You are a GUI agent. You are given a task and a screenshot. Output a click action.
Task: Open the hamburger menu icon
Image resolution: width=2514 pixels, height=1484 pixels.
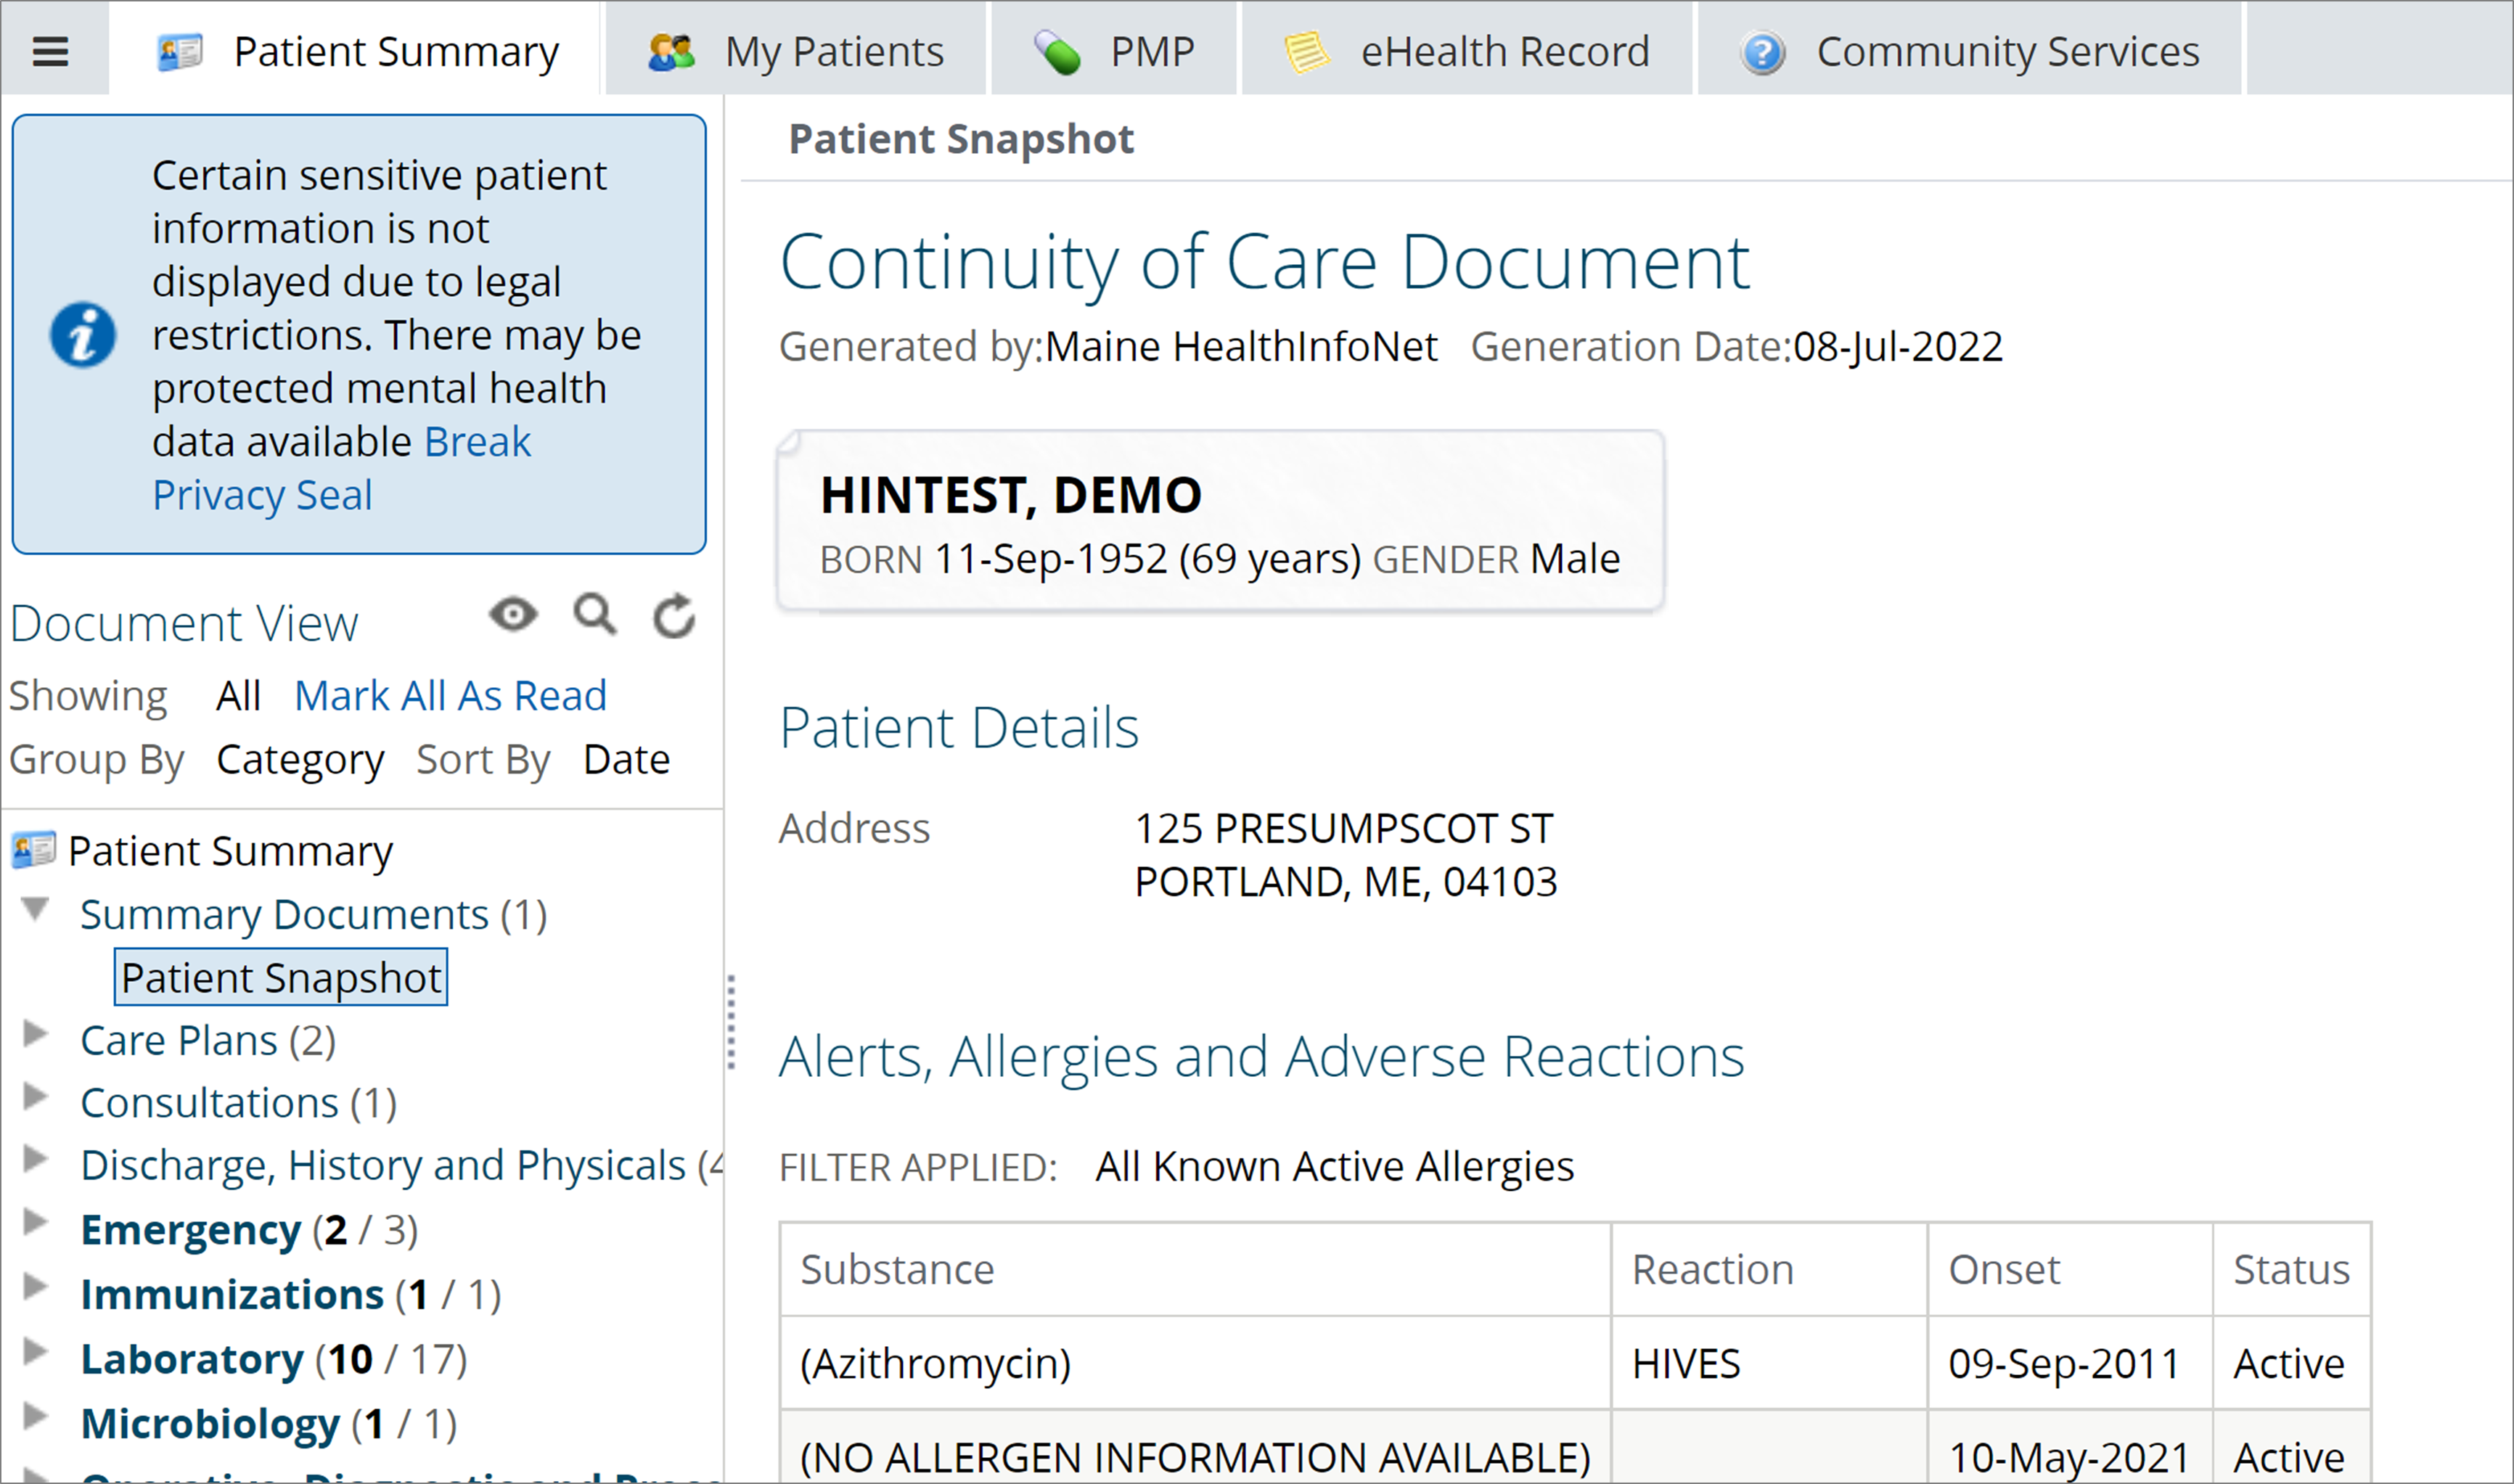(50, 51)
